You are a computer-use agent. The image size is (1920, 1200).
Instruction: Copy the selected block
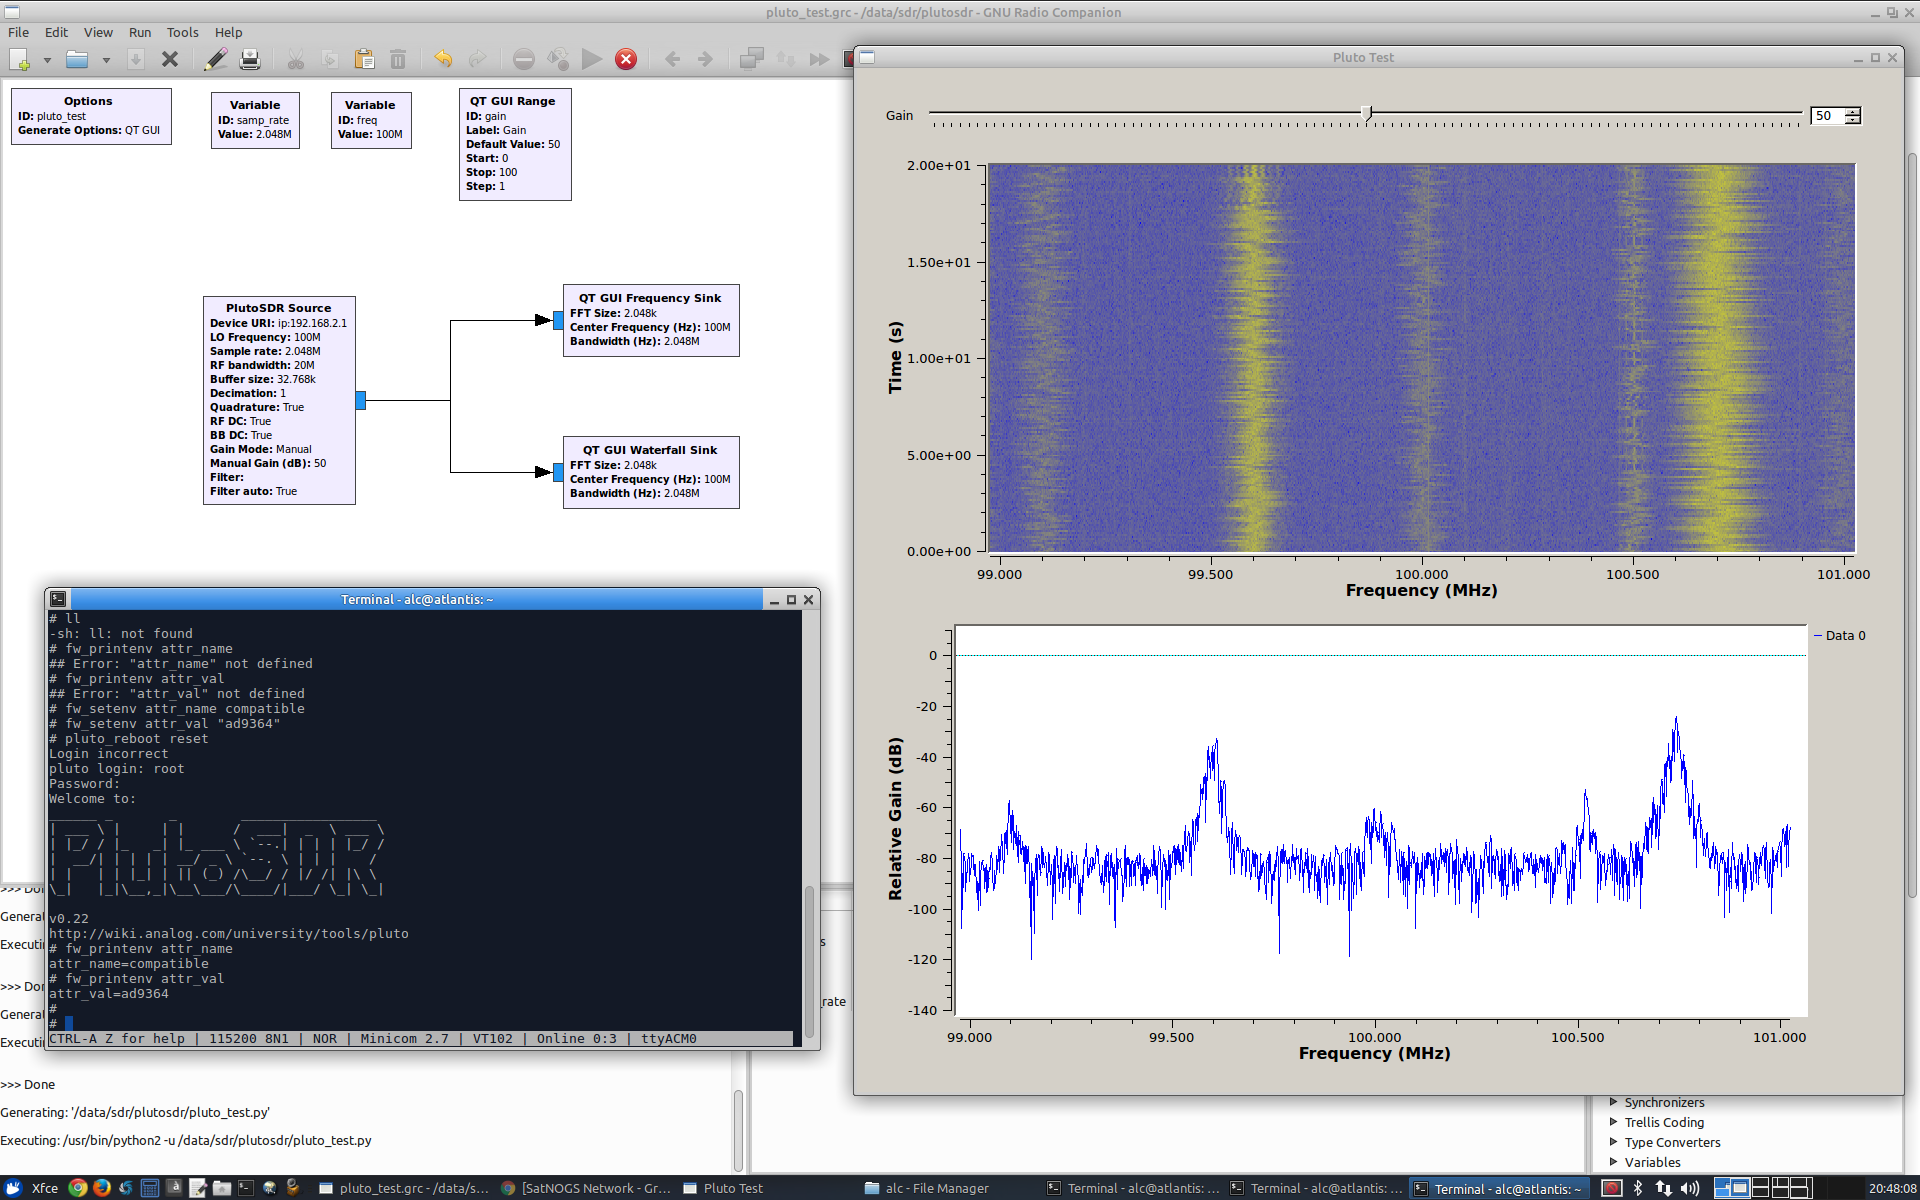pyautogui.click(x=330, y=60)
